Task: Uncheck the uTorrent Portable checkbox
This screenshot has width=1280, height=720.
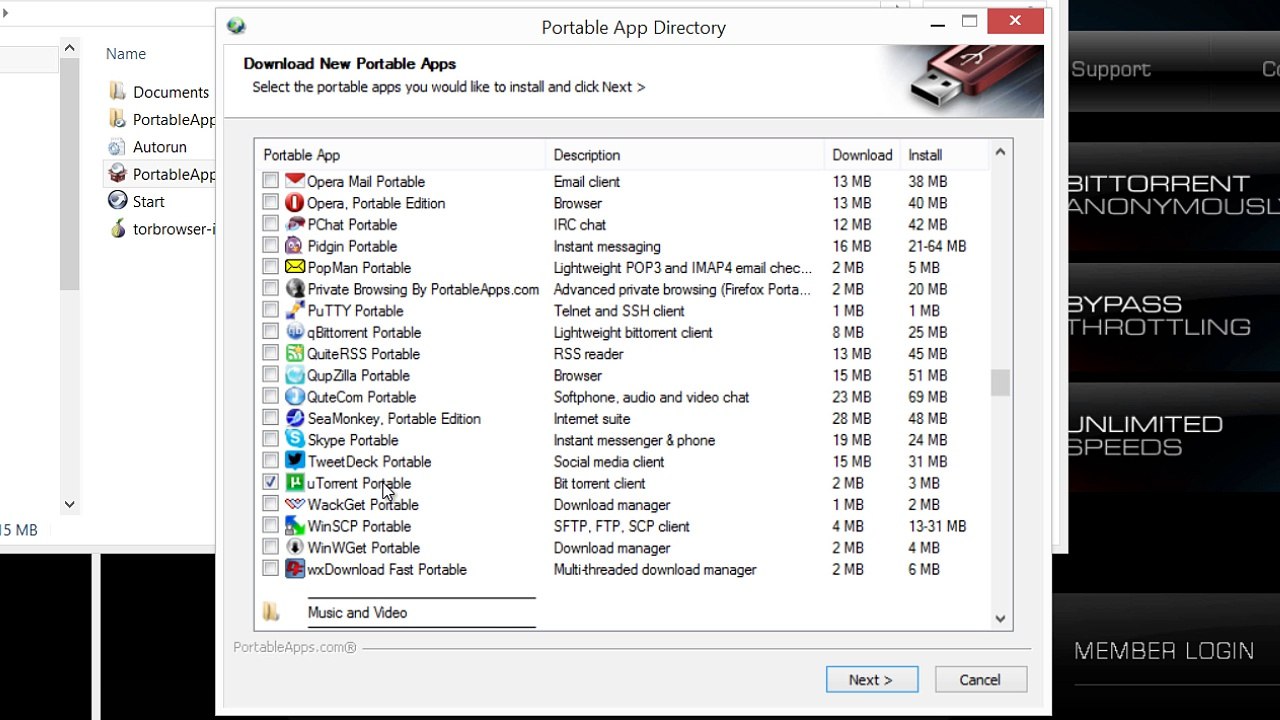Action: [x=271, y=483]
